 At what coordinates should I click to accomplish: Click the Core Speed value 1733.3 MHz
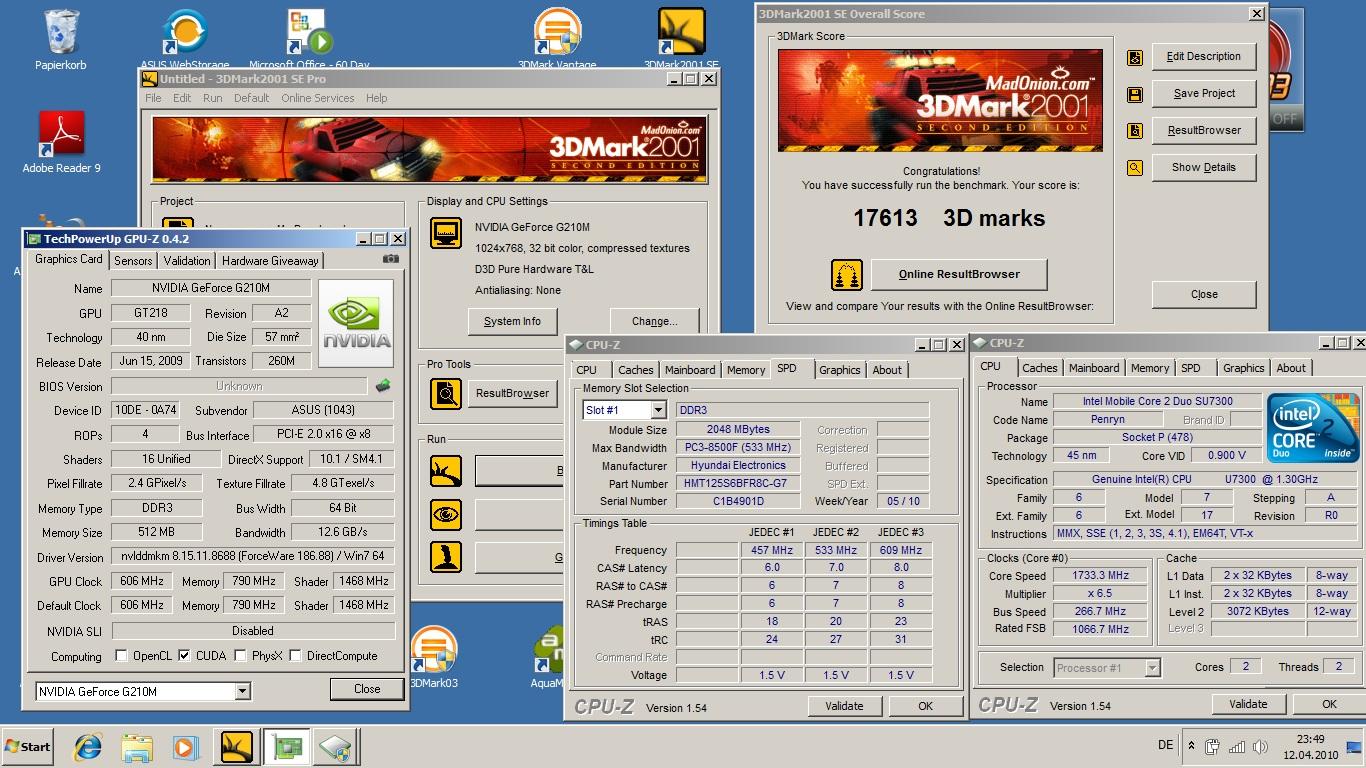[1100, 576]
